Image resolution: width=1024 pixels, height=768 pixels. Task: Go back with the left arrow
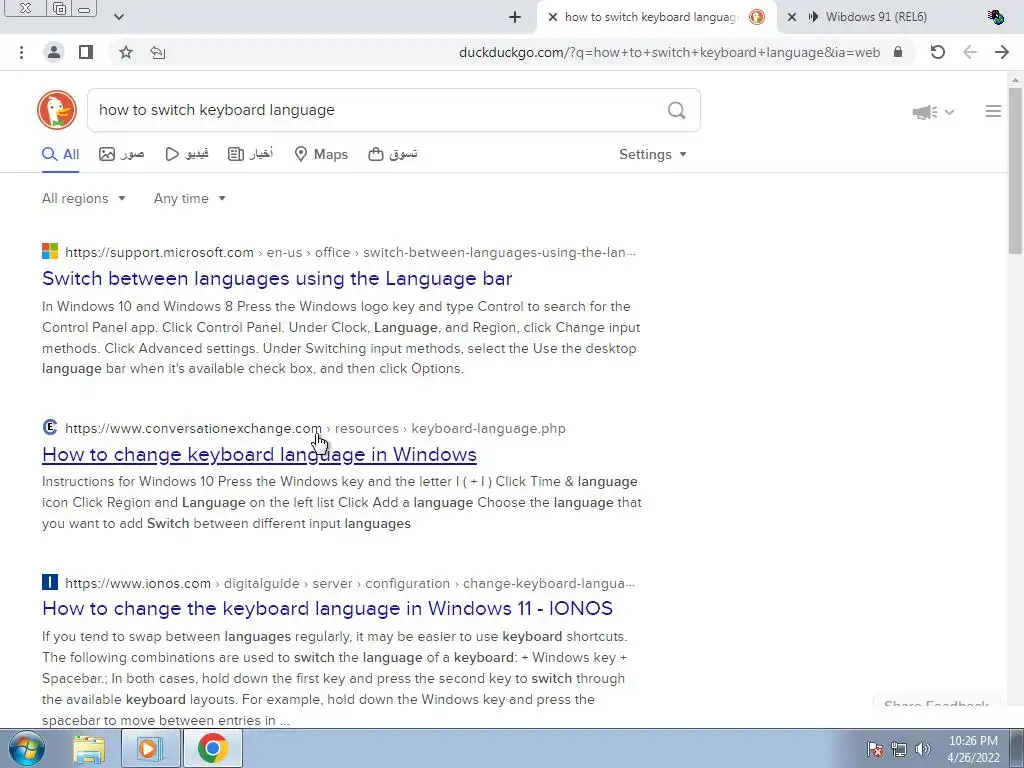(970, 52)
